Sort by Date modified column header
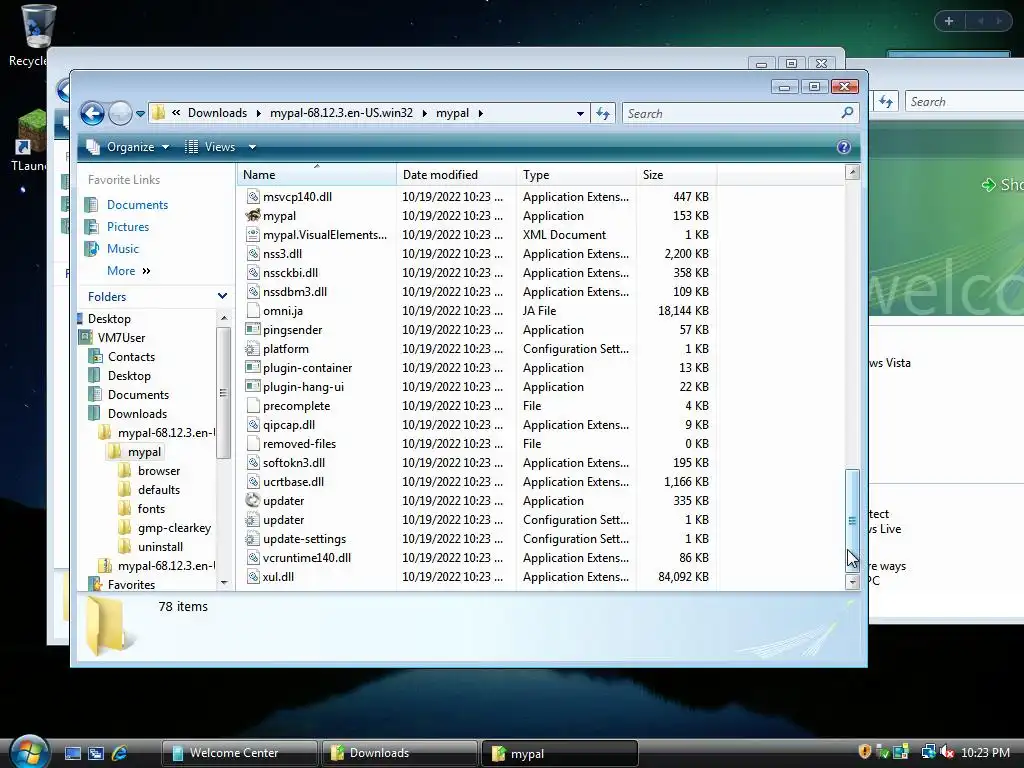Viewport: 1024px width, 768px height. [456, 174]
